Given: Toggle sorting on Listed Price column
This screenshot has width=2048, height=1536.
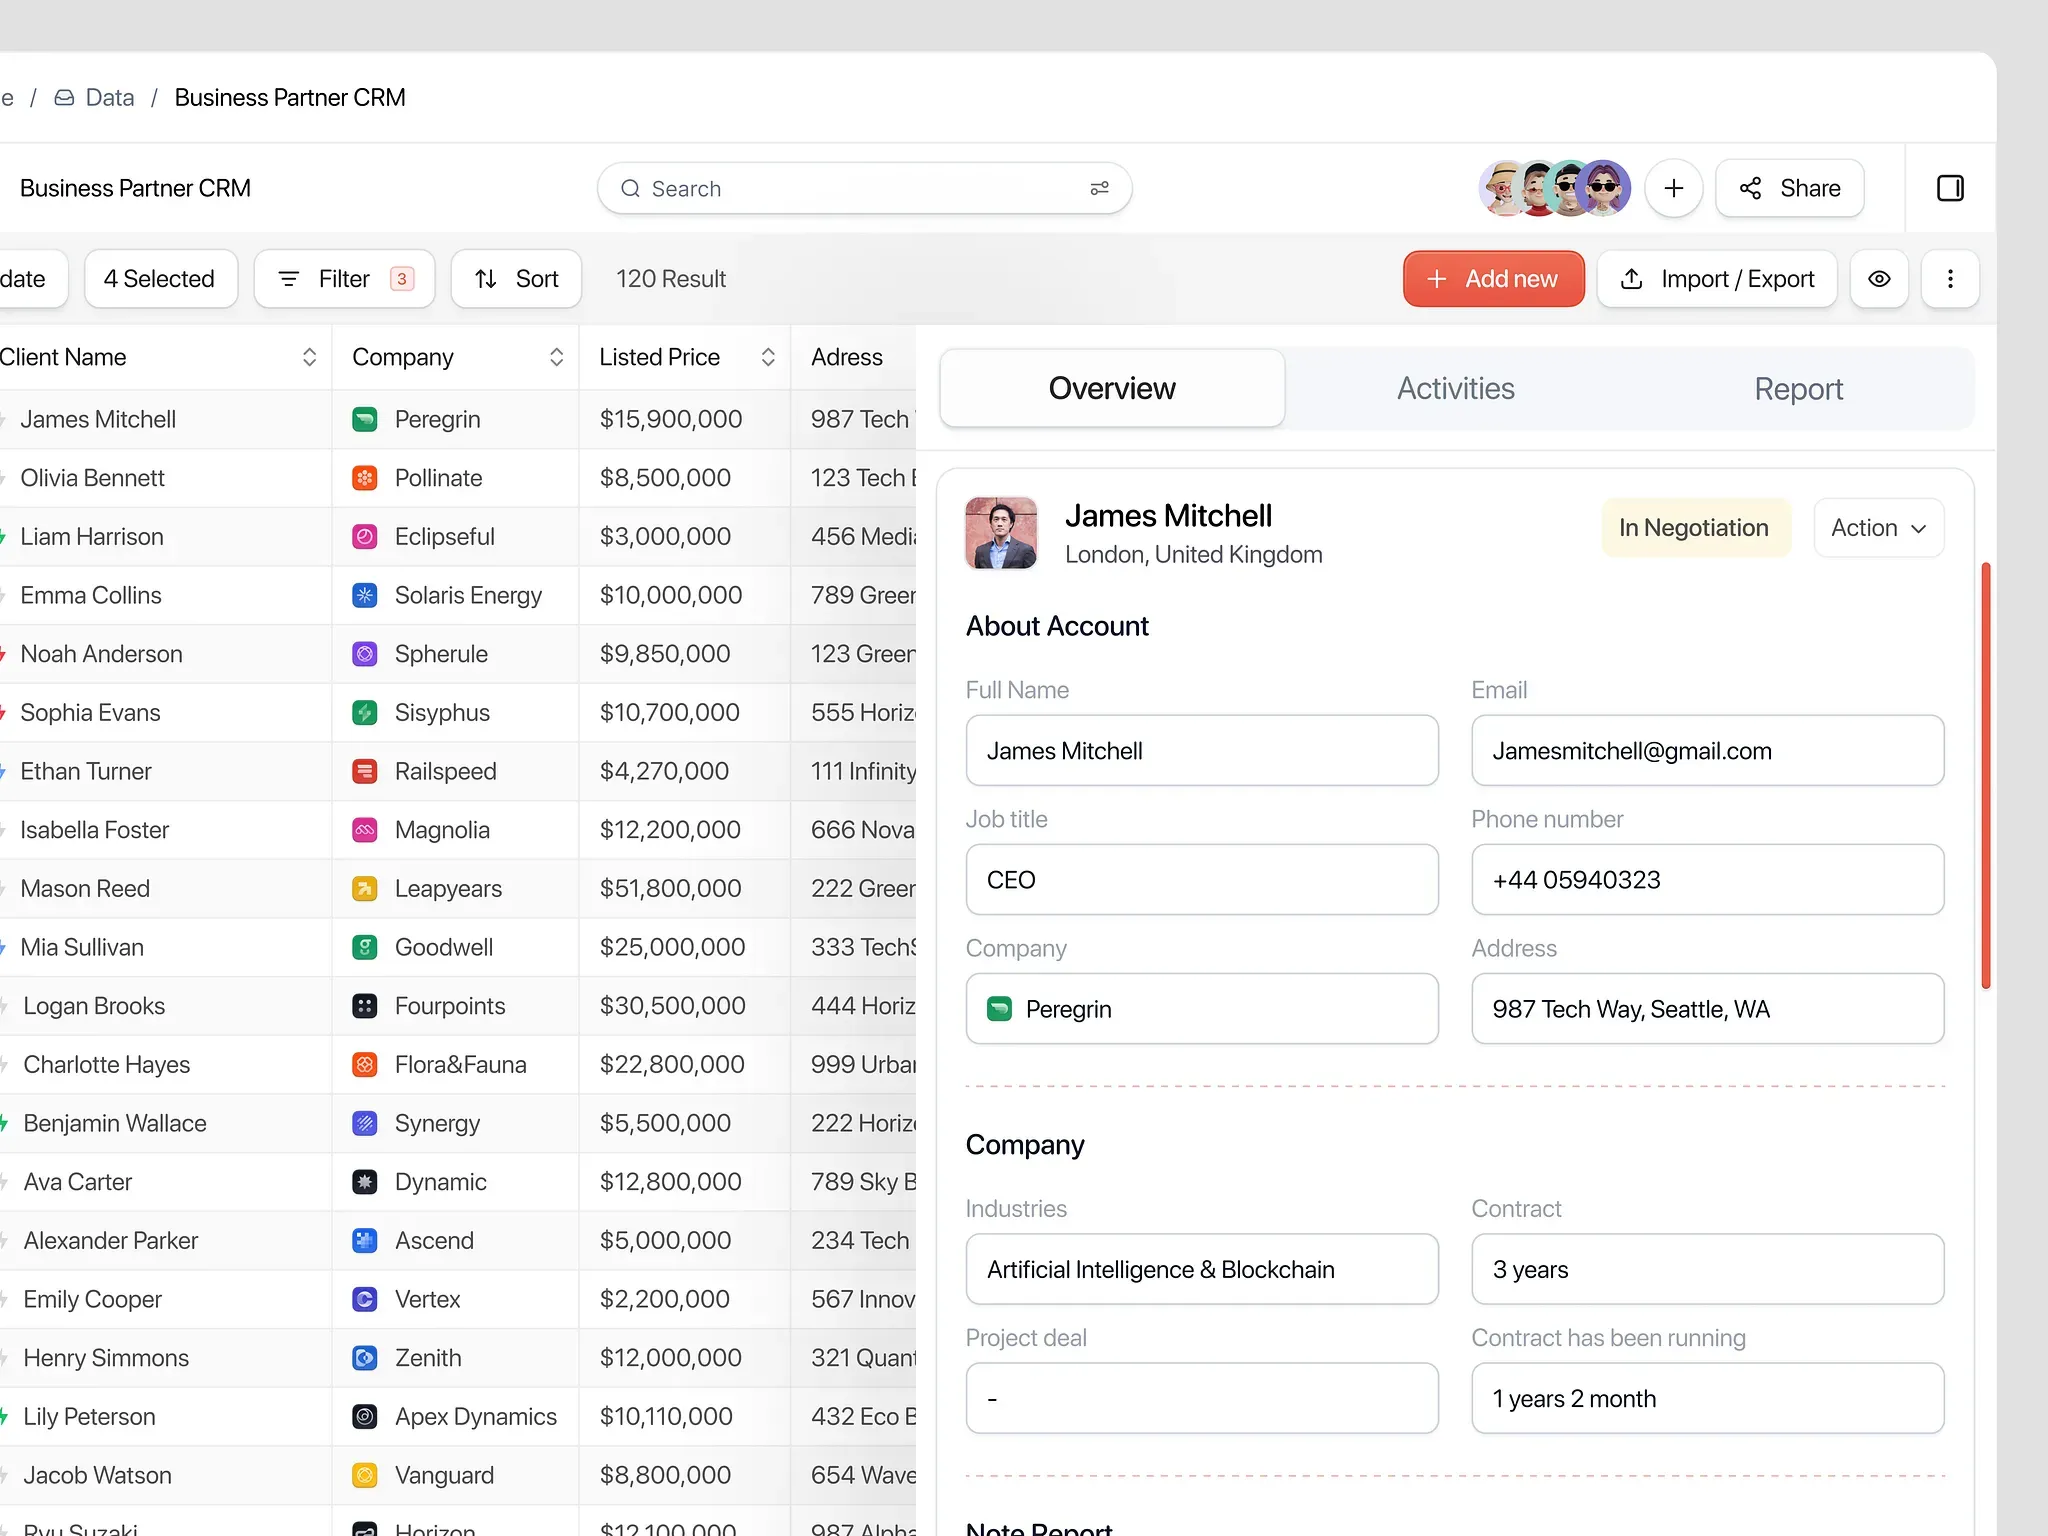Looking at the screenshot, I should pyautogui.click(x=767, y=358).
